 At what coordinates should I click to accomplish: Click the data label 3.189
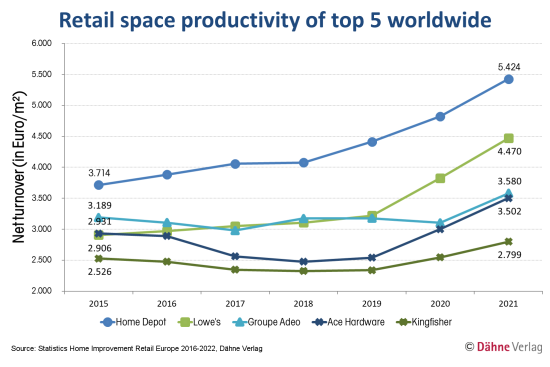click(100, 206)
